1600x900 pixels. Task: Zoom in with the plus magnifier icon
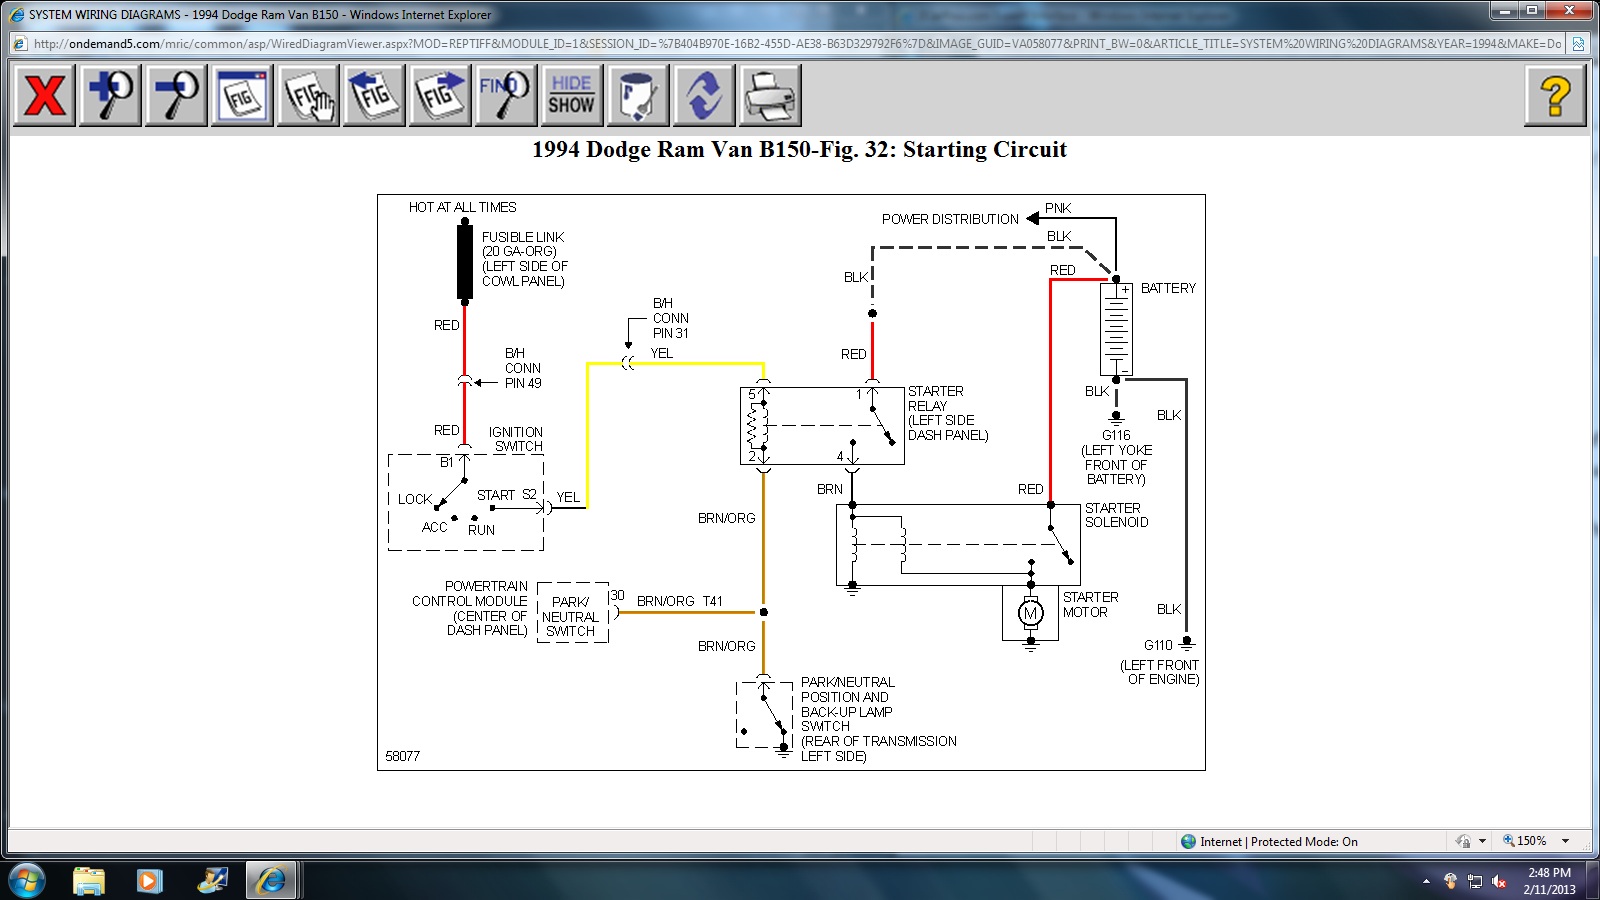click(x=110, y=96)
